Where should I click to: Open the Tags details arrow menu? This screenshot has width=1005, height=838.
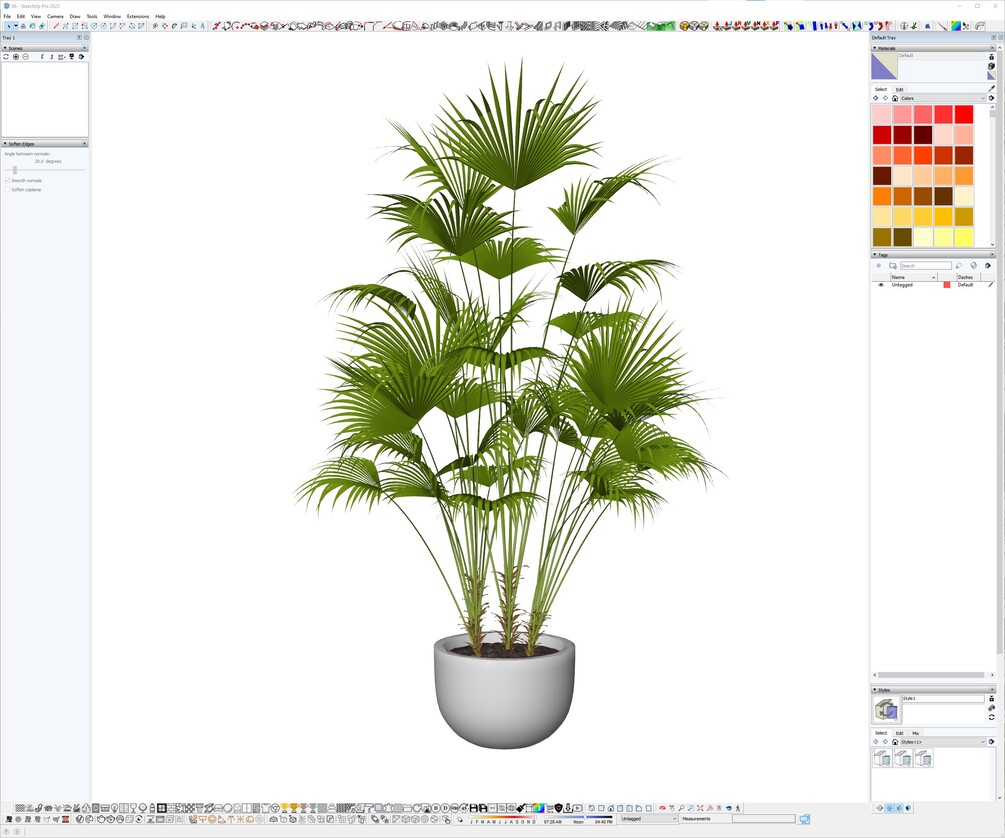coord(988,265)
